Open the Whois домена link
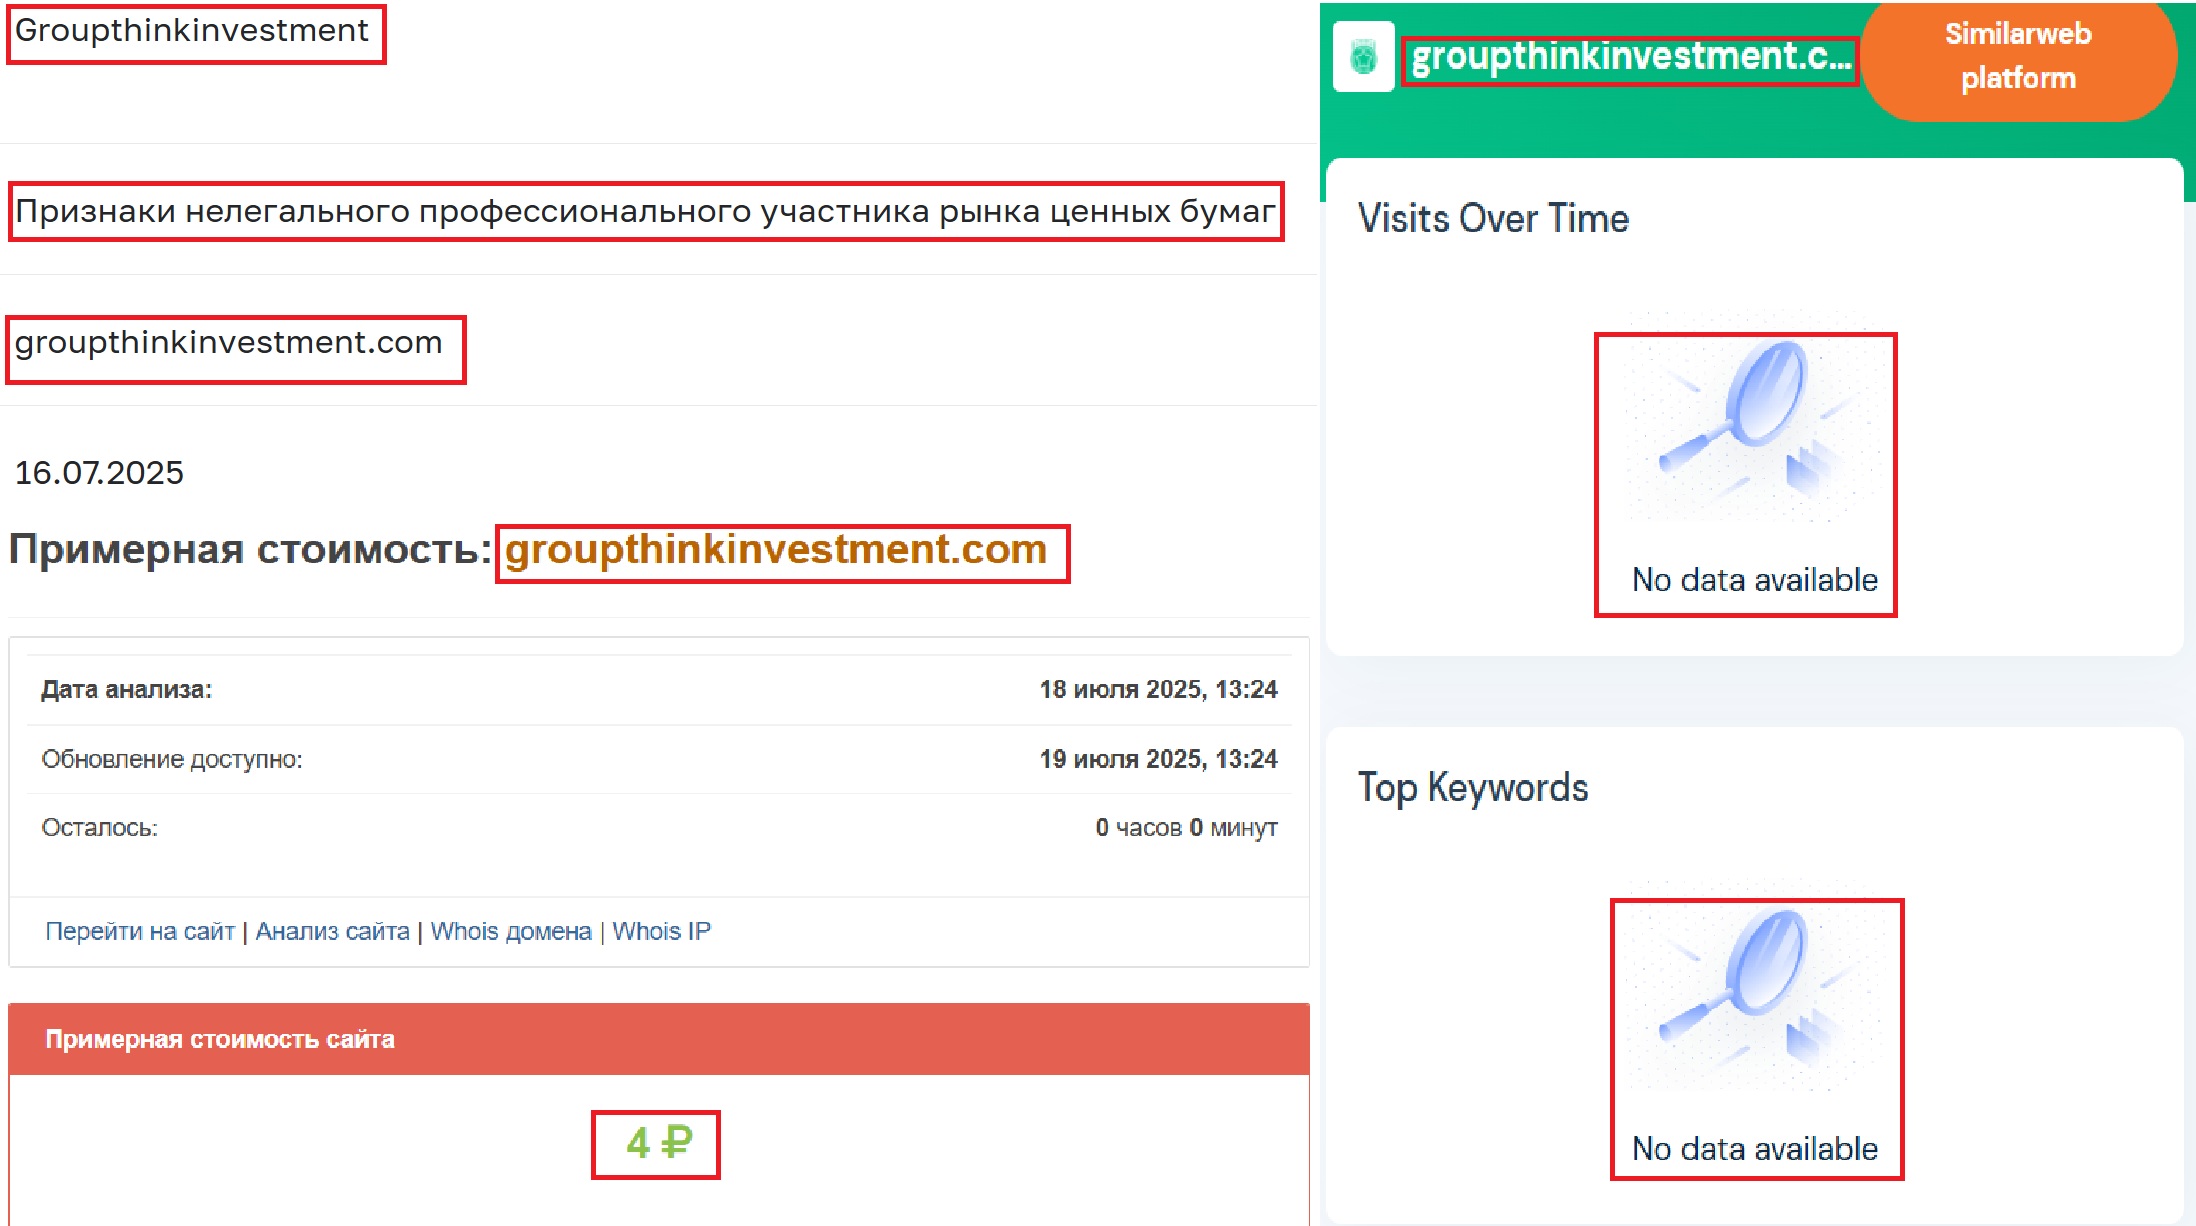The height and width of the screenshot is (1226, 2196). [x=511, y=931]
